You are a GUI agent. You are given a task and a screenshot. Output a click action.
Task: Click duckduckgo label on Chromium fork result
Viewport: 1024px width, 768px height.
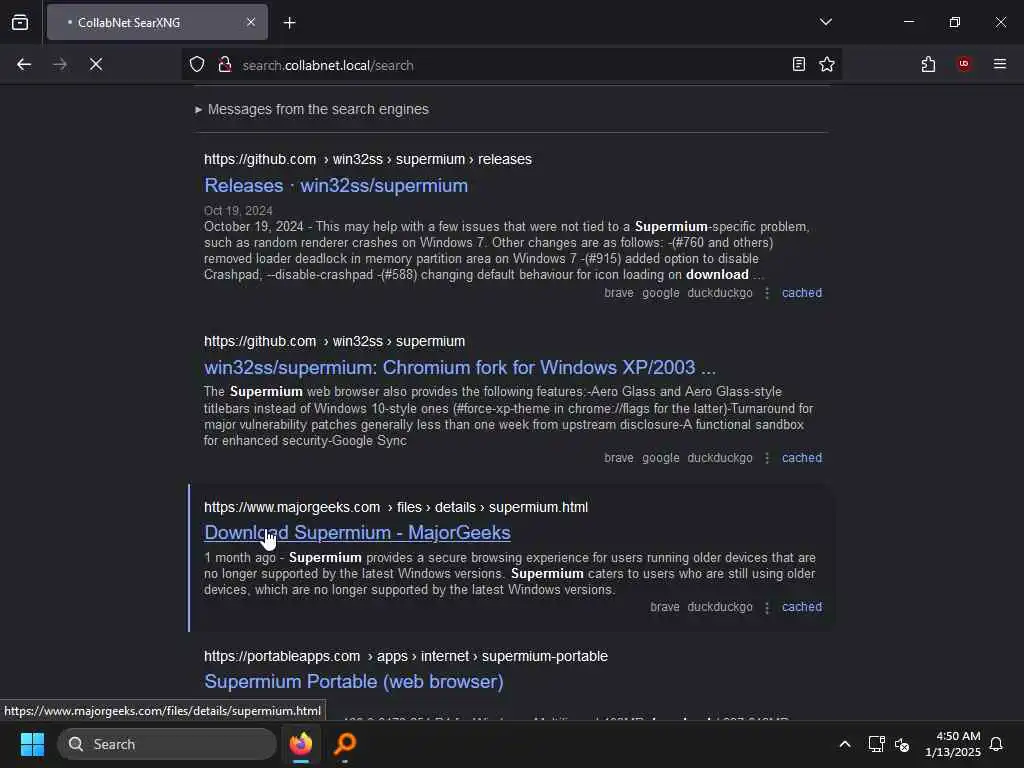[720, 458]
